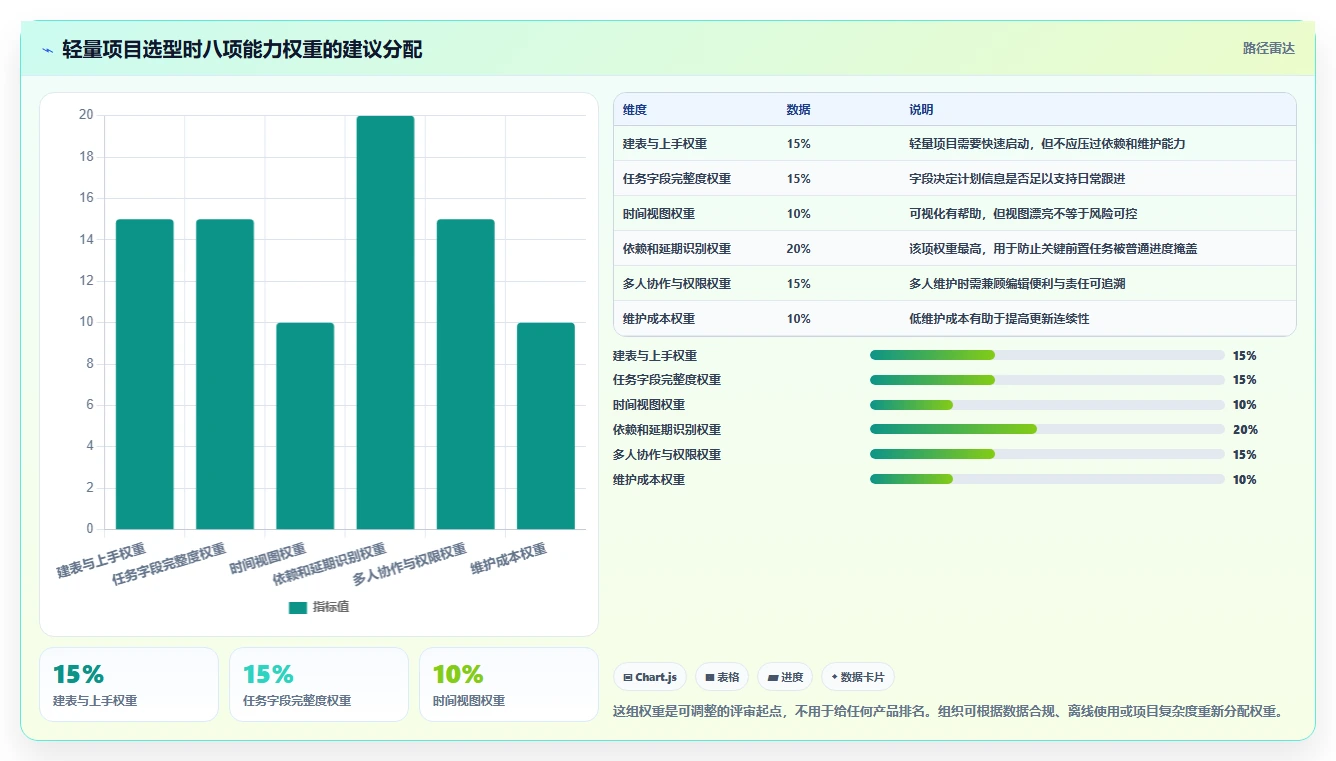Click the 建表与上手权重 progress bar
The width and height of the screenshot is (1336, 761).
[x=1047, y=355]
